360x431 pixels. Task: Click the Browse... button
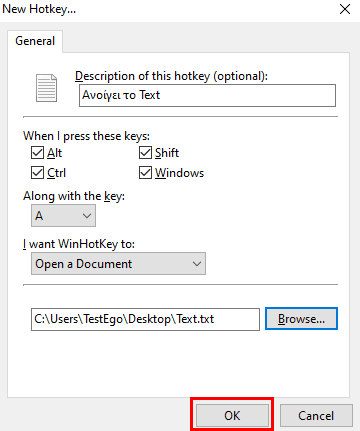point(301,319)
